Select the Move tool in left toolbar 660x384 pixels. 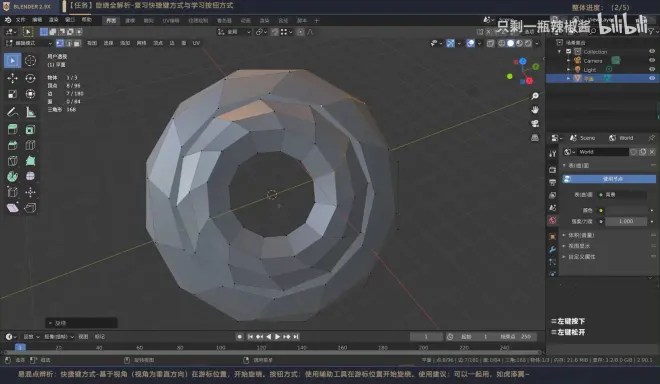pos(12,78)
